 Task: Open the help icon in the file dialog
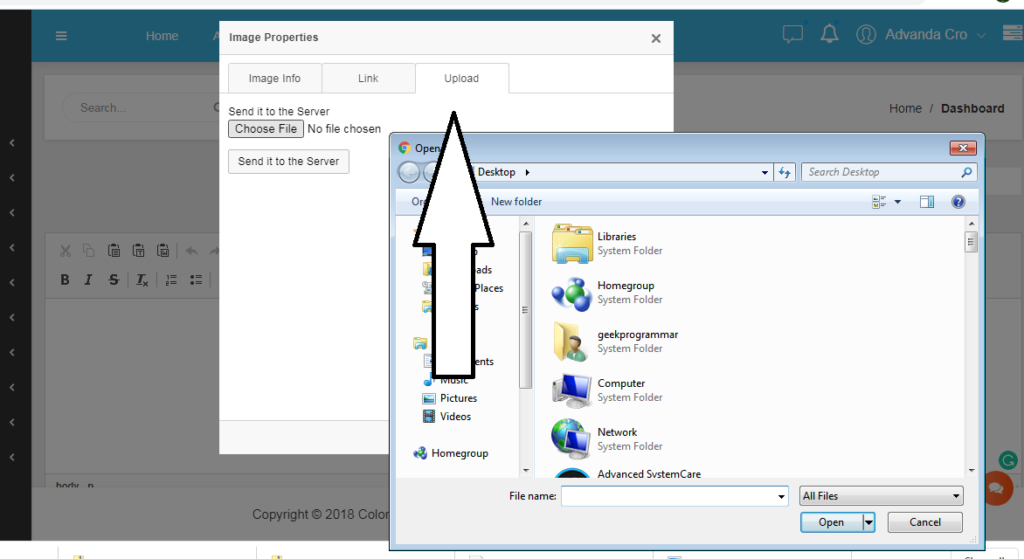(958, 202)
